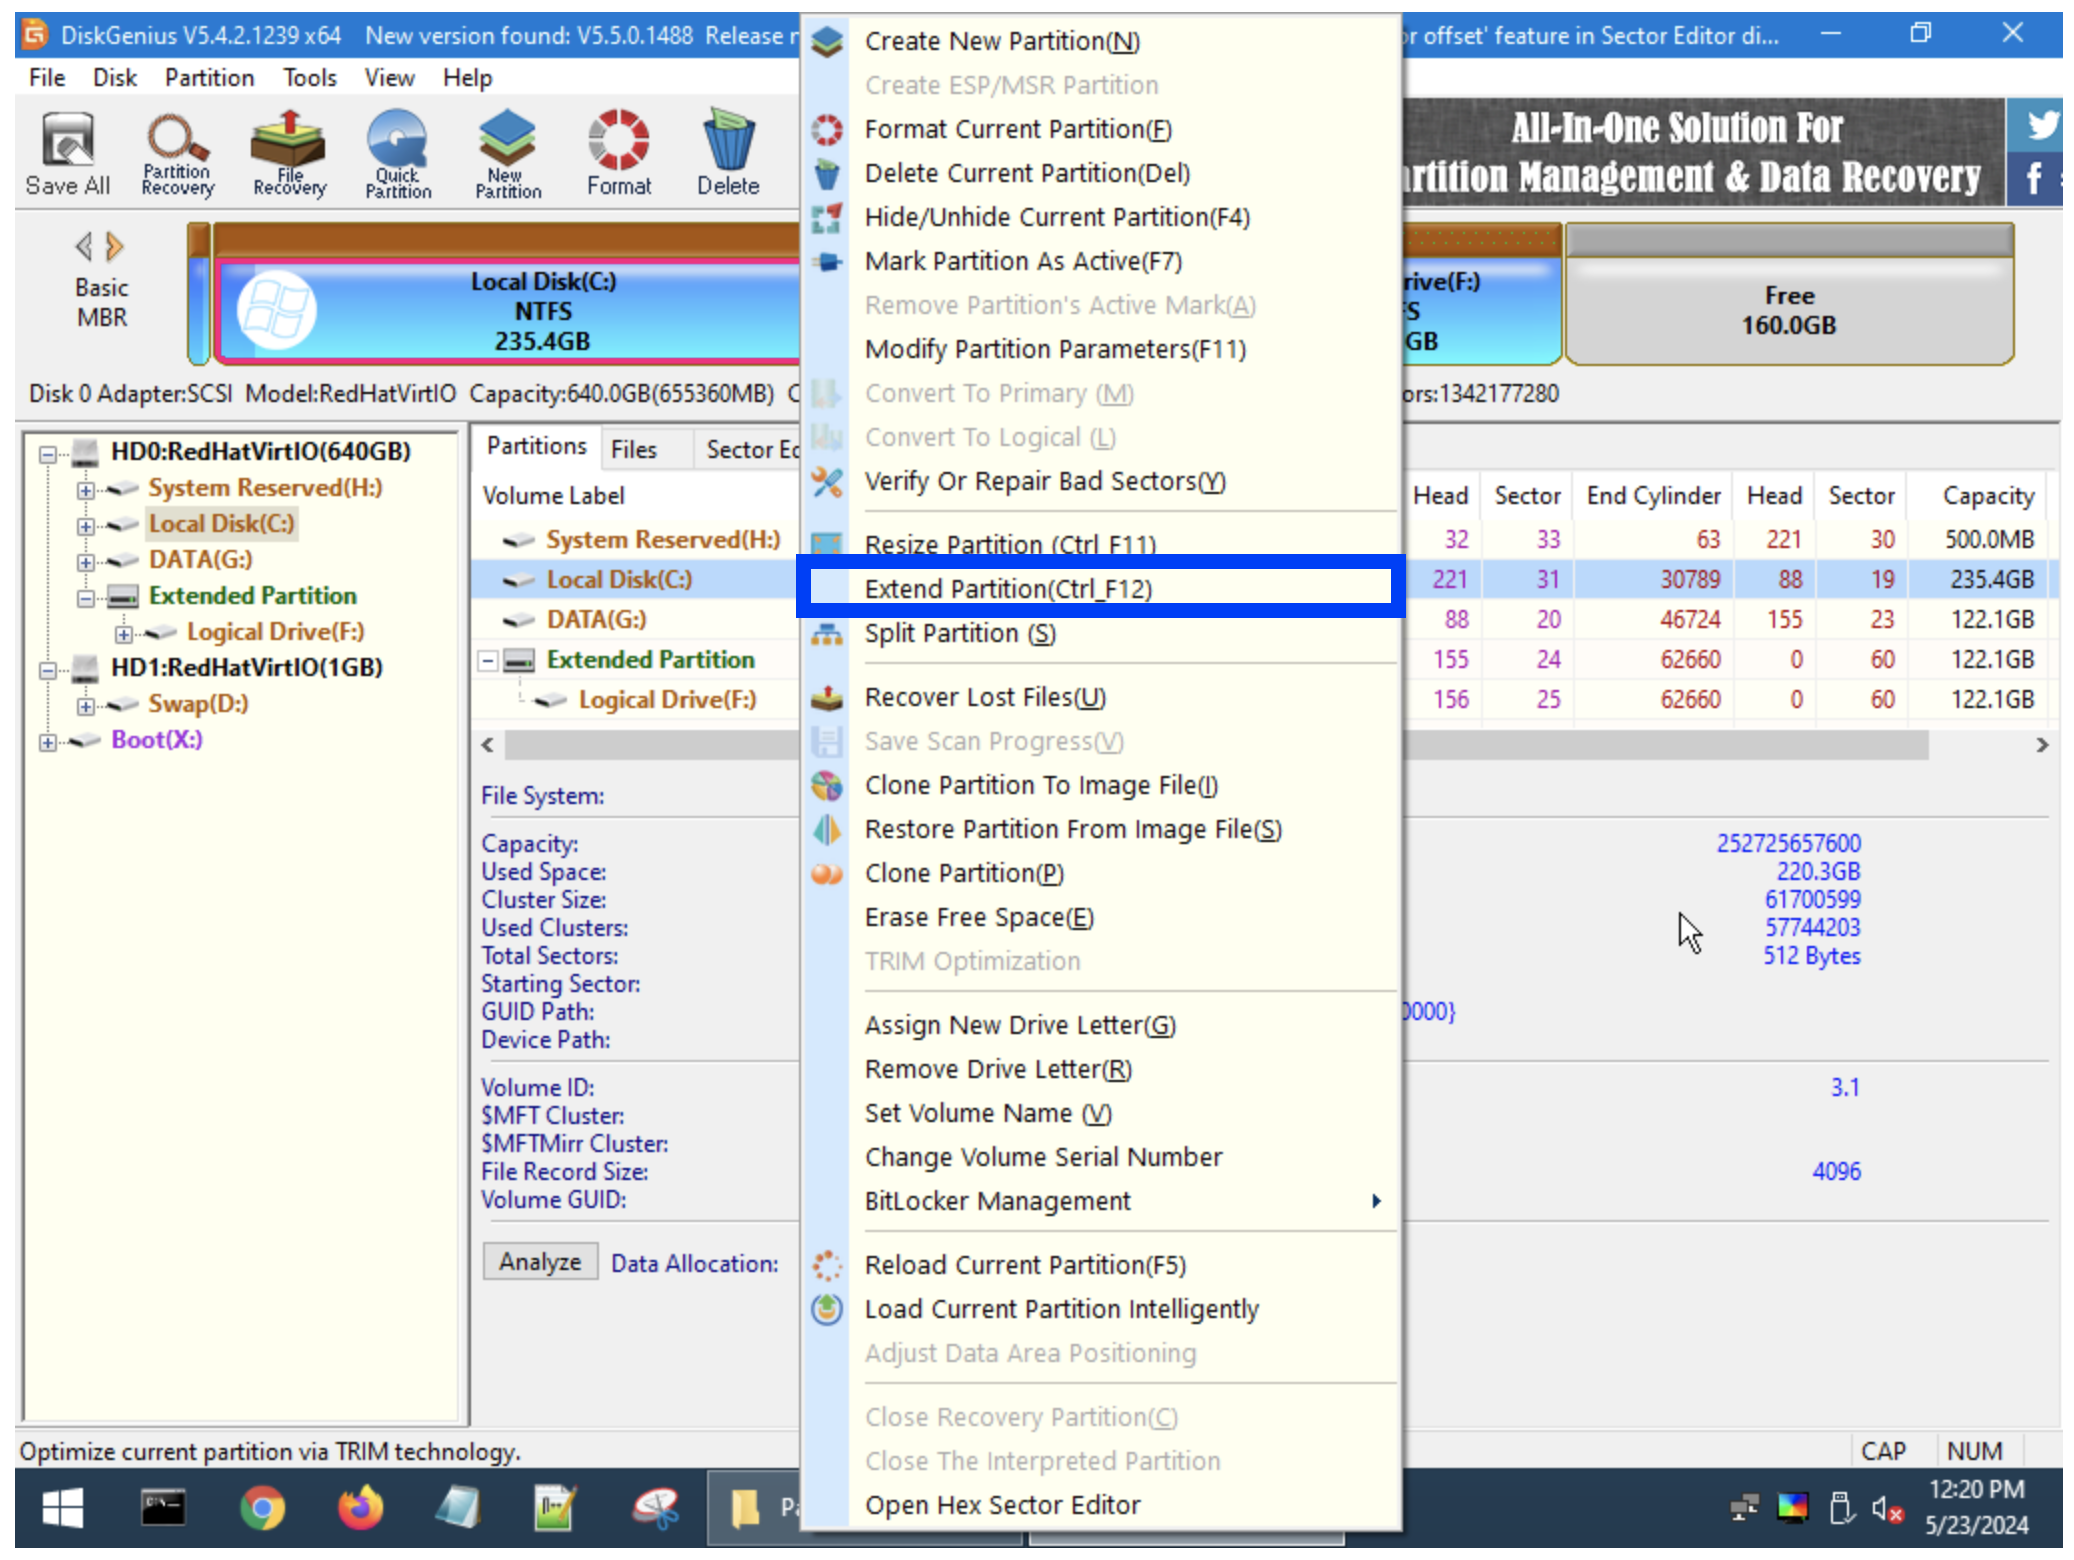Click the Analyze button
The height and width of the screenshot is (1560, 2074).
[539, 1261]
